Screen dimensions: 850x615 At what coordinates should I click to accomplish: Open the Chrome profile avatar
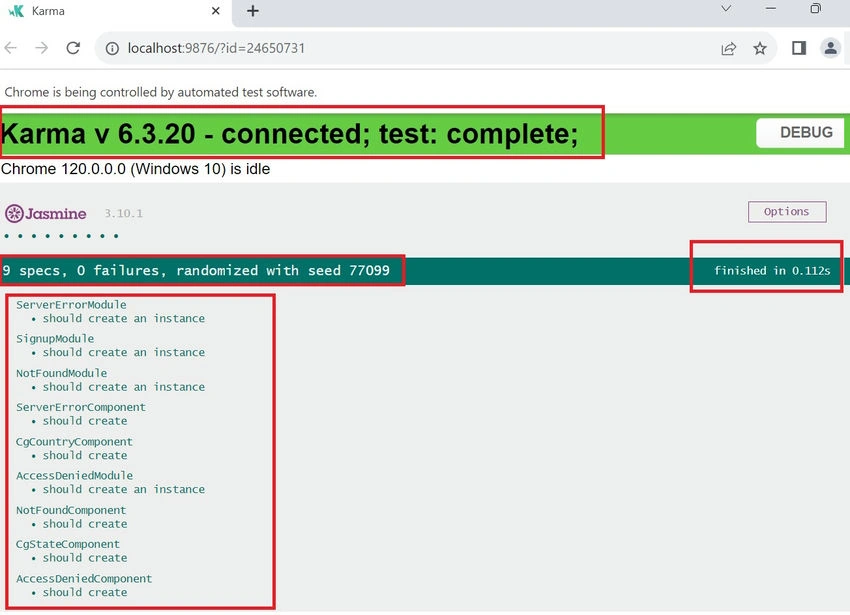point(830,48)
